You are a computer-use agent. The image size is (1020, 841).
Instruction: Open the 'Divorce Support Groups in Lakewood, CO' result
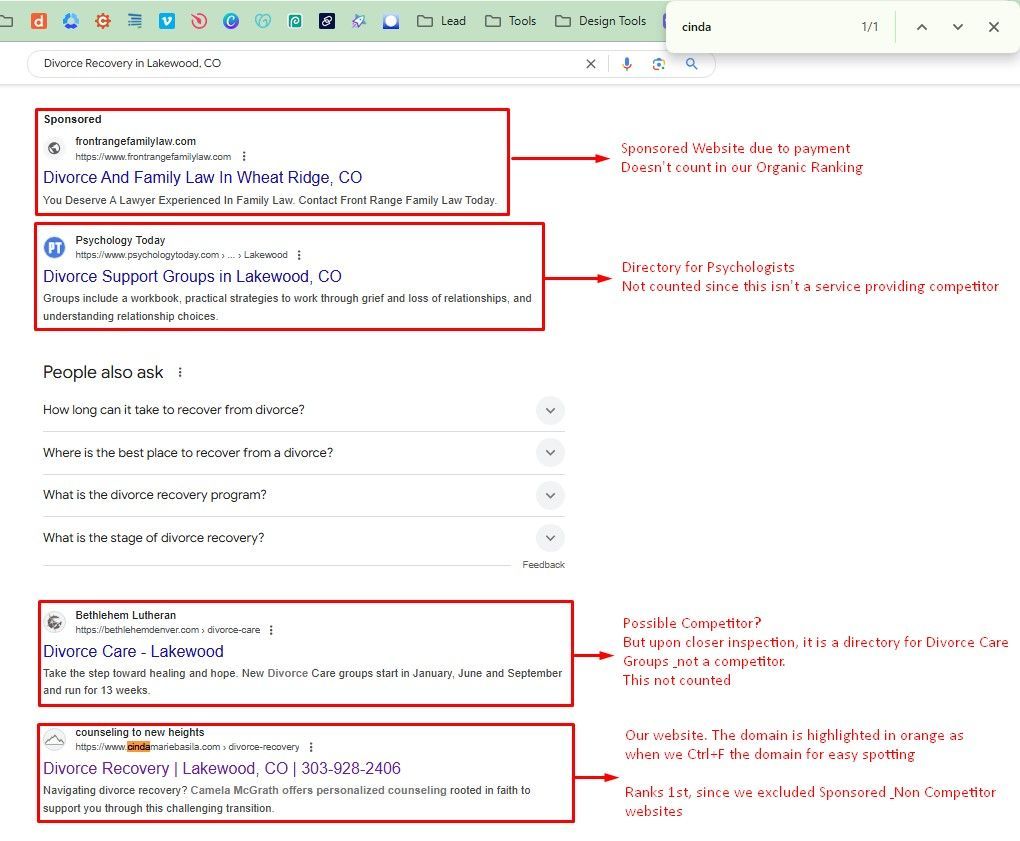pyautogui.click(x=192, y=276)
